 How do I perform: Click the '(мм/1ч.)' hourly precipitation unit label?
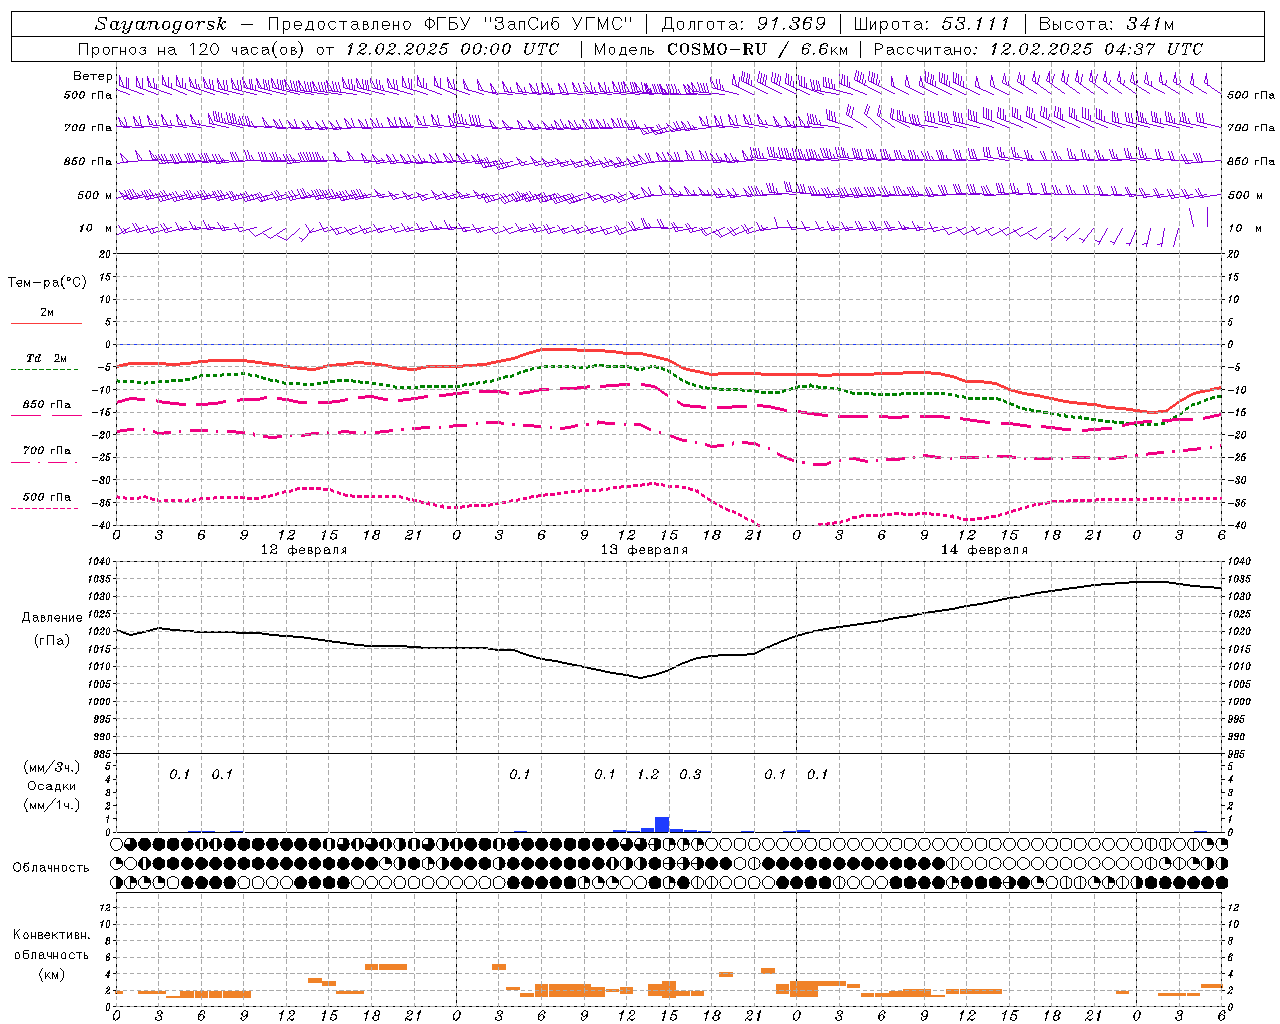tap(52, 805)
